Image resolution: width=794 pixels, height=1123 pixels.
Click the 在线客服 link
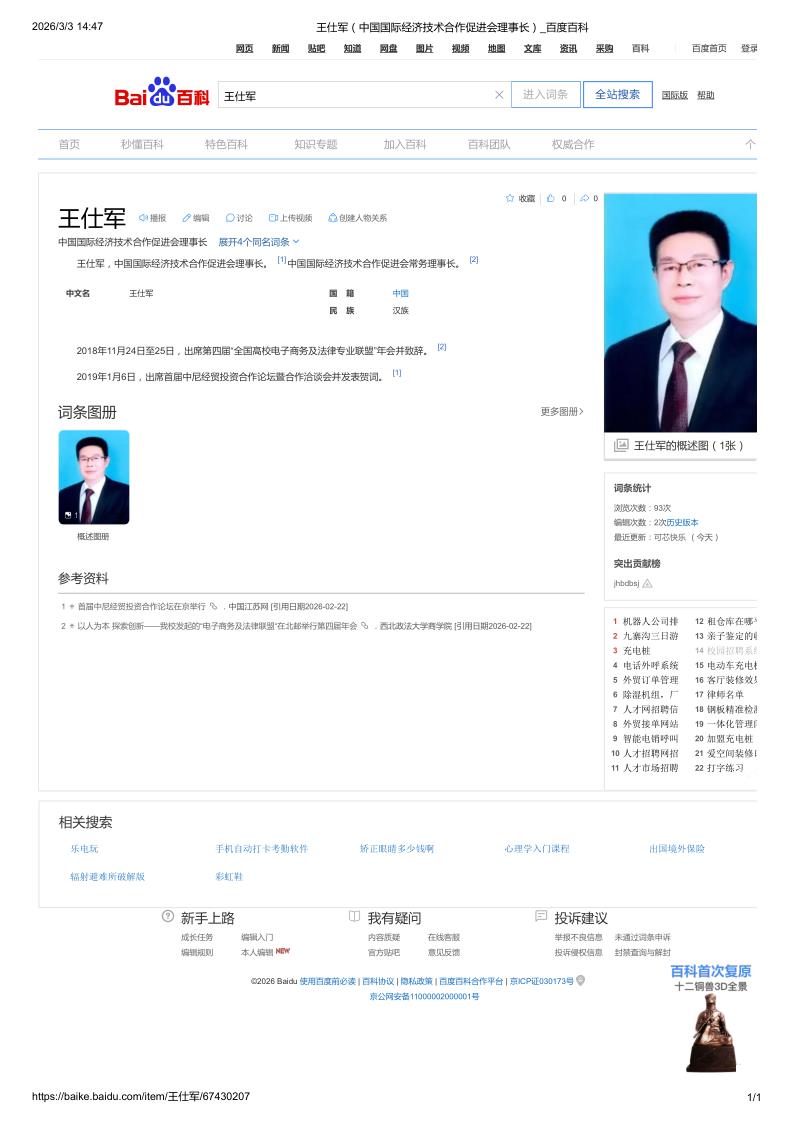(x=444, y=938)
